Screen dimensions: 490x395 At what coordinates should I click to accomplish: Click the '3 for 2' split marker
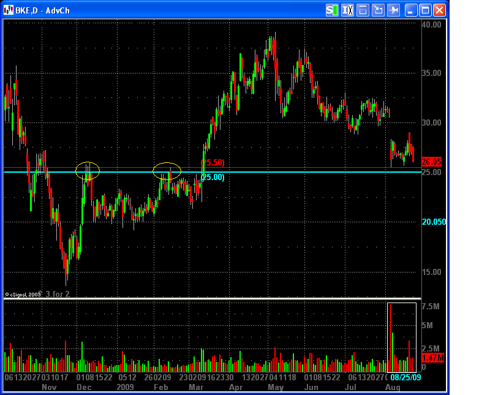tap(58, 294)
